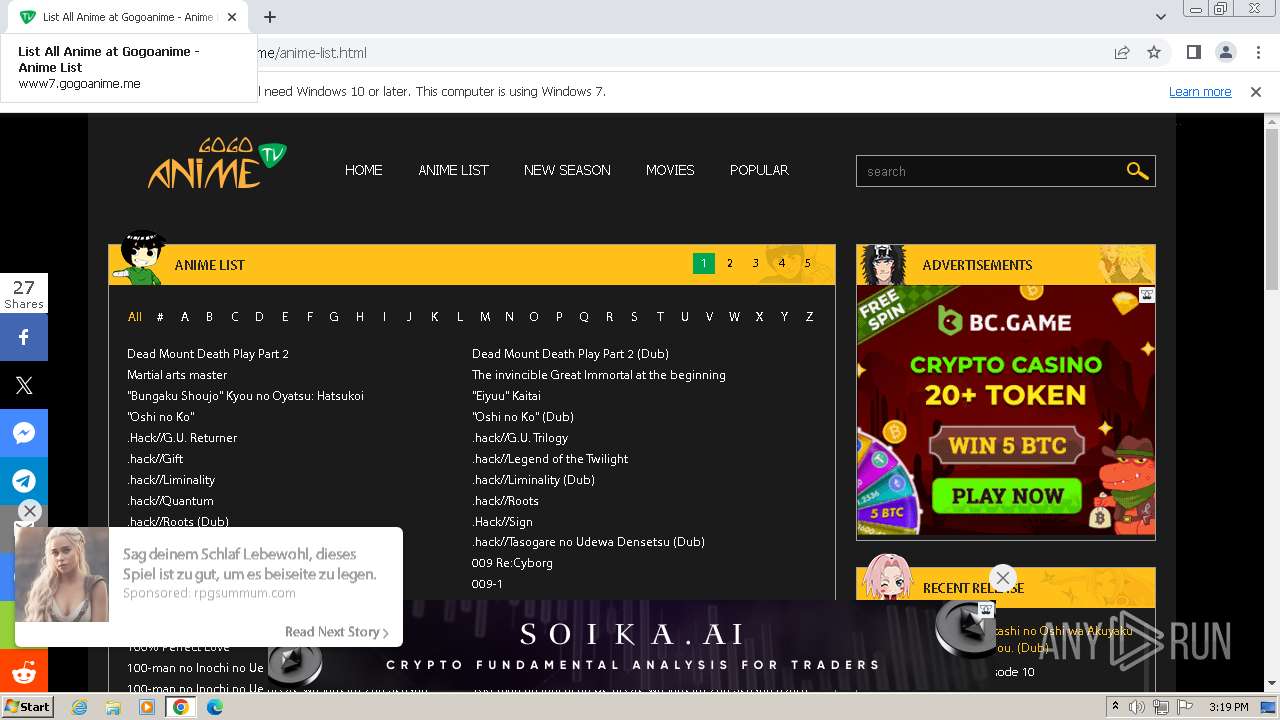Open .hack//G.U. Trilogy entry
This screenshot has width=1280, height=720.
coord(520,438)
